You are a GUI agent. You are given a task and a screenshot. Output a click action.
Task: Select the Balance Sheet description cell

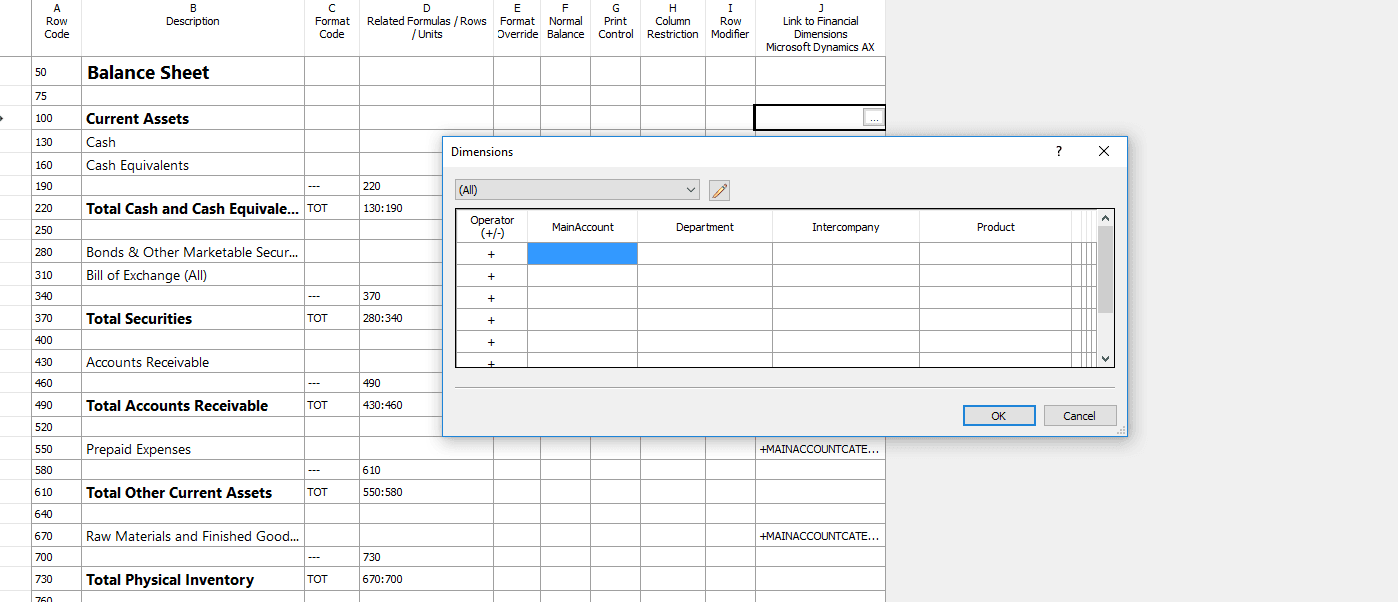coord(192,72)
